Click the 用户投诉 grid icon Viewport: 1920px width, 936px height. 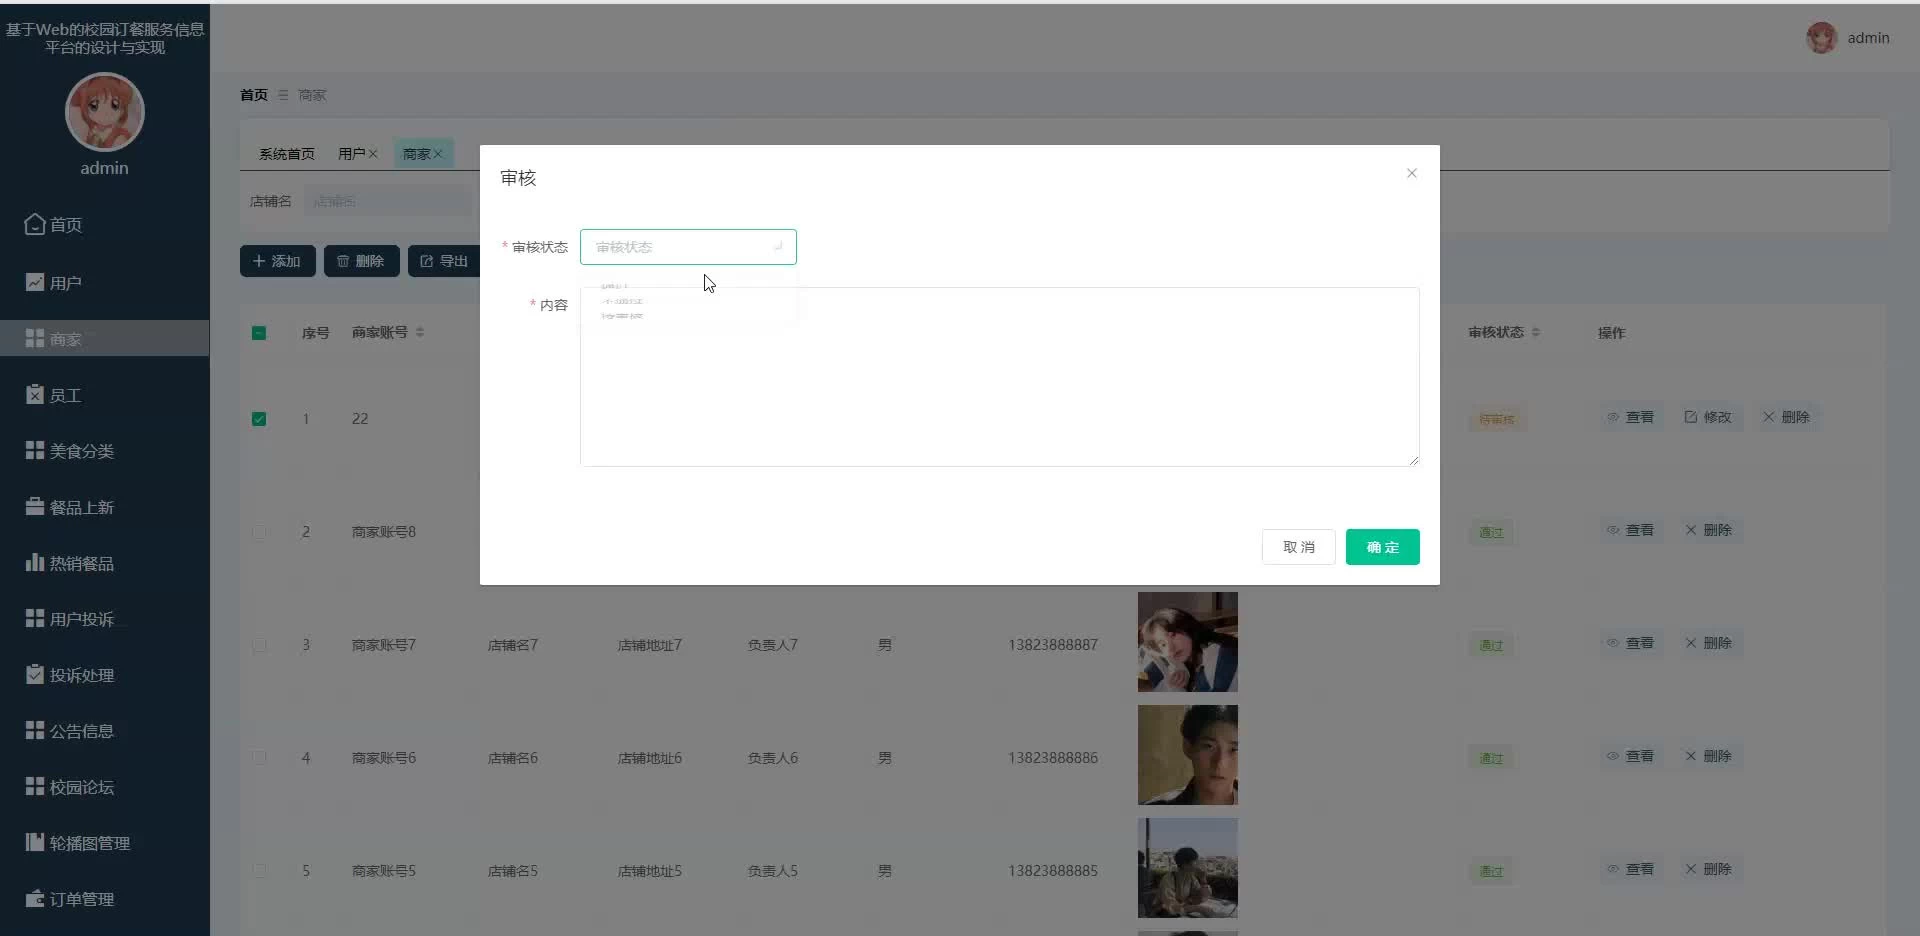(35, 618)
